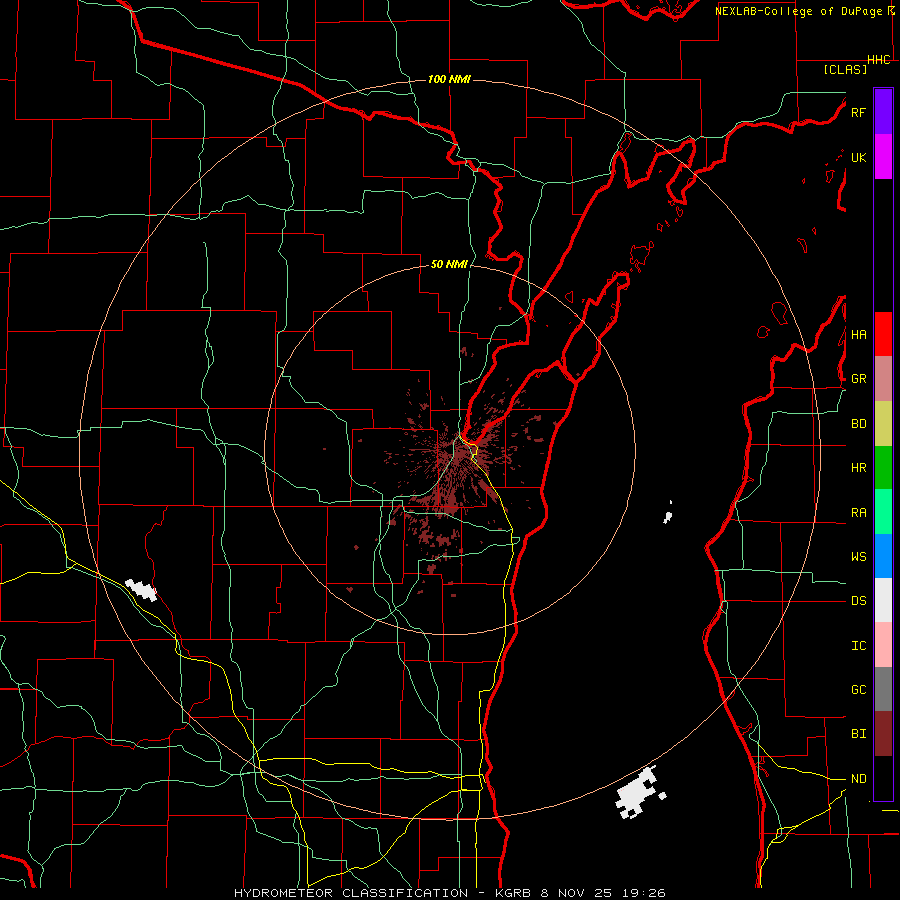Click the RA light green color swatch
900x900 pixels.
(883, 512)
